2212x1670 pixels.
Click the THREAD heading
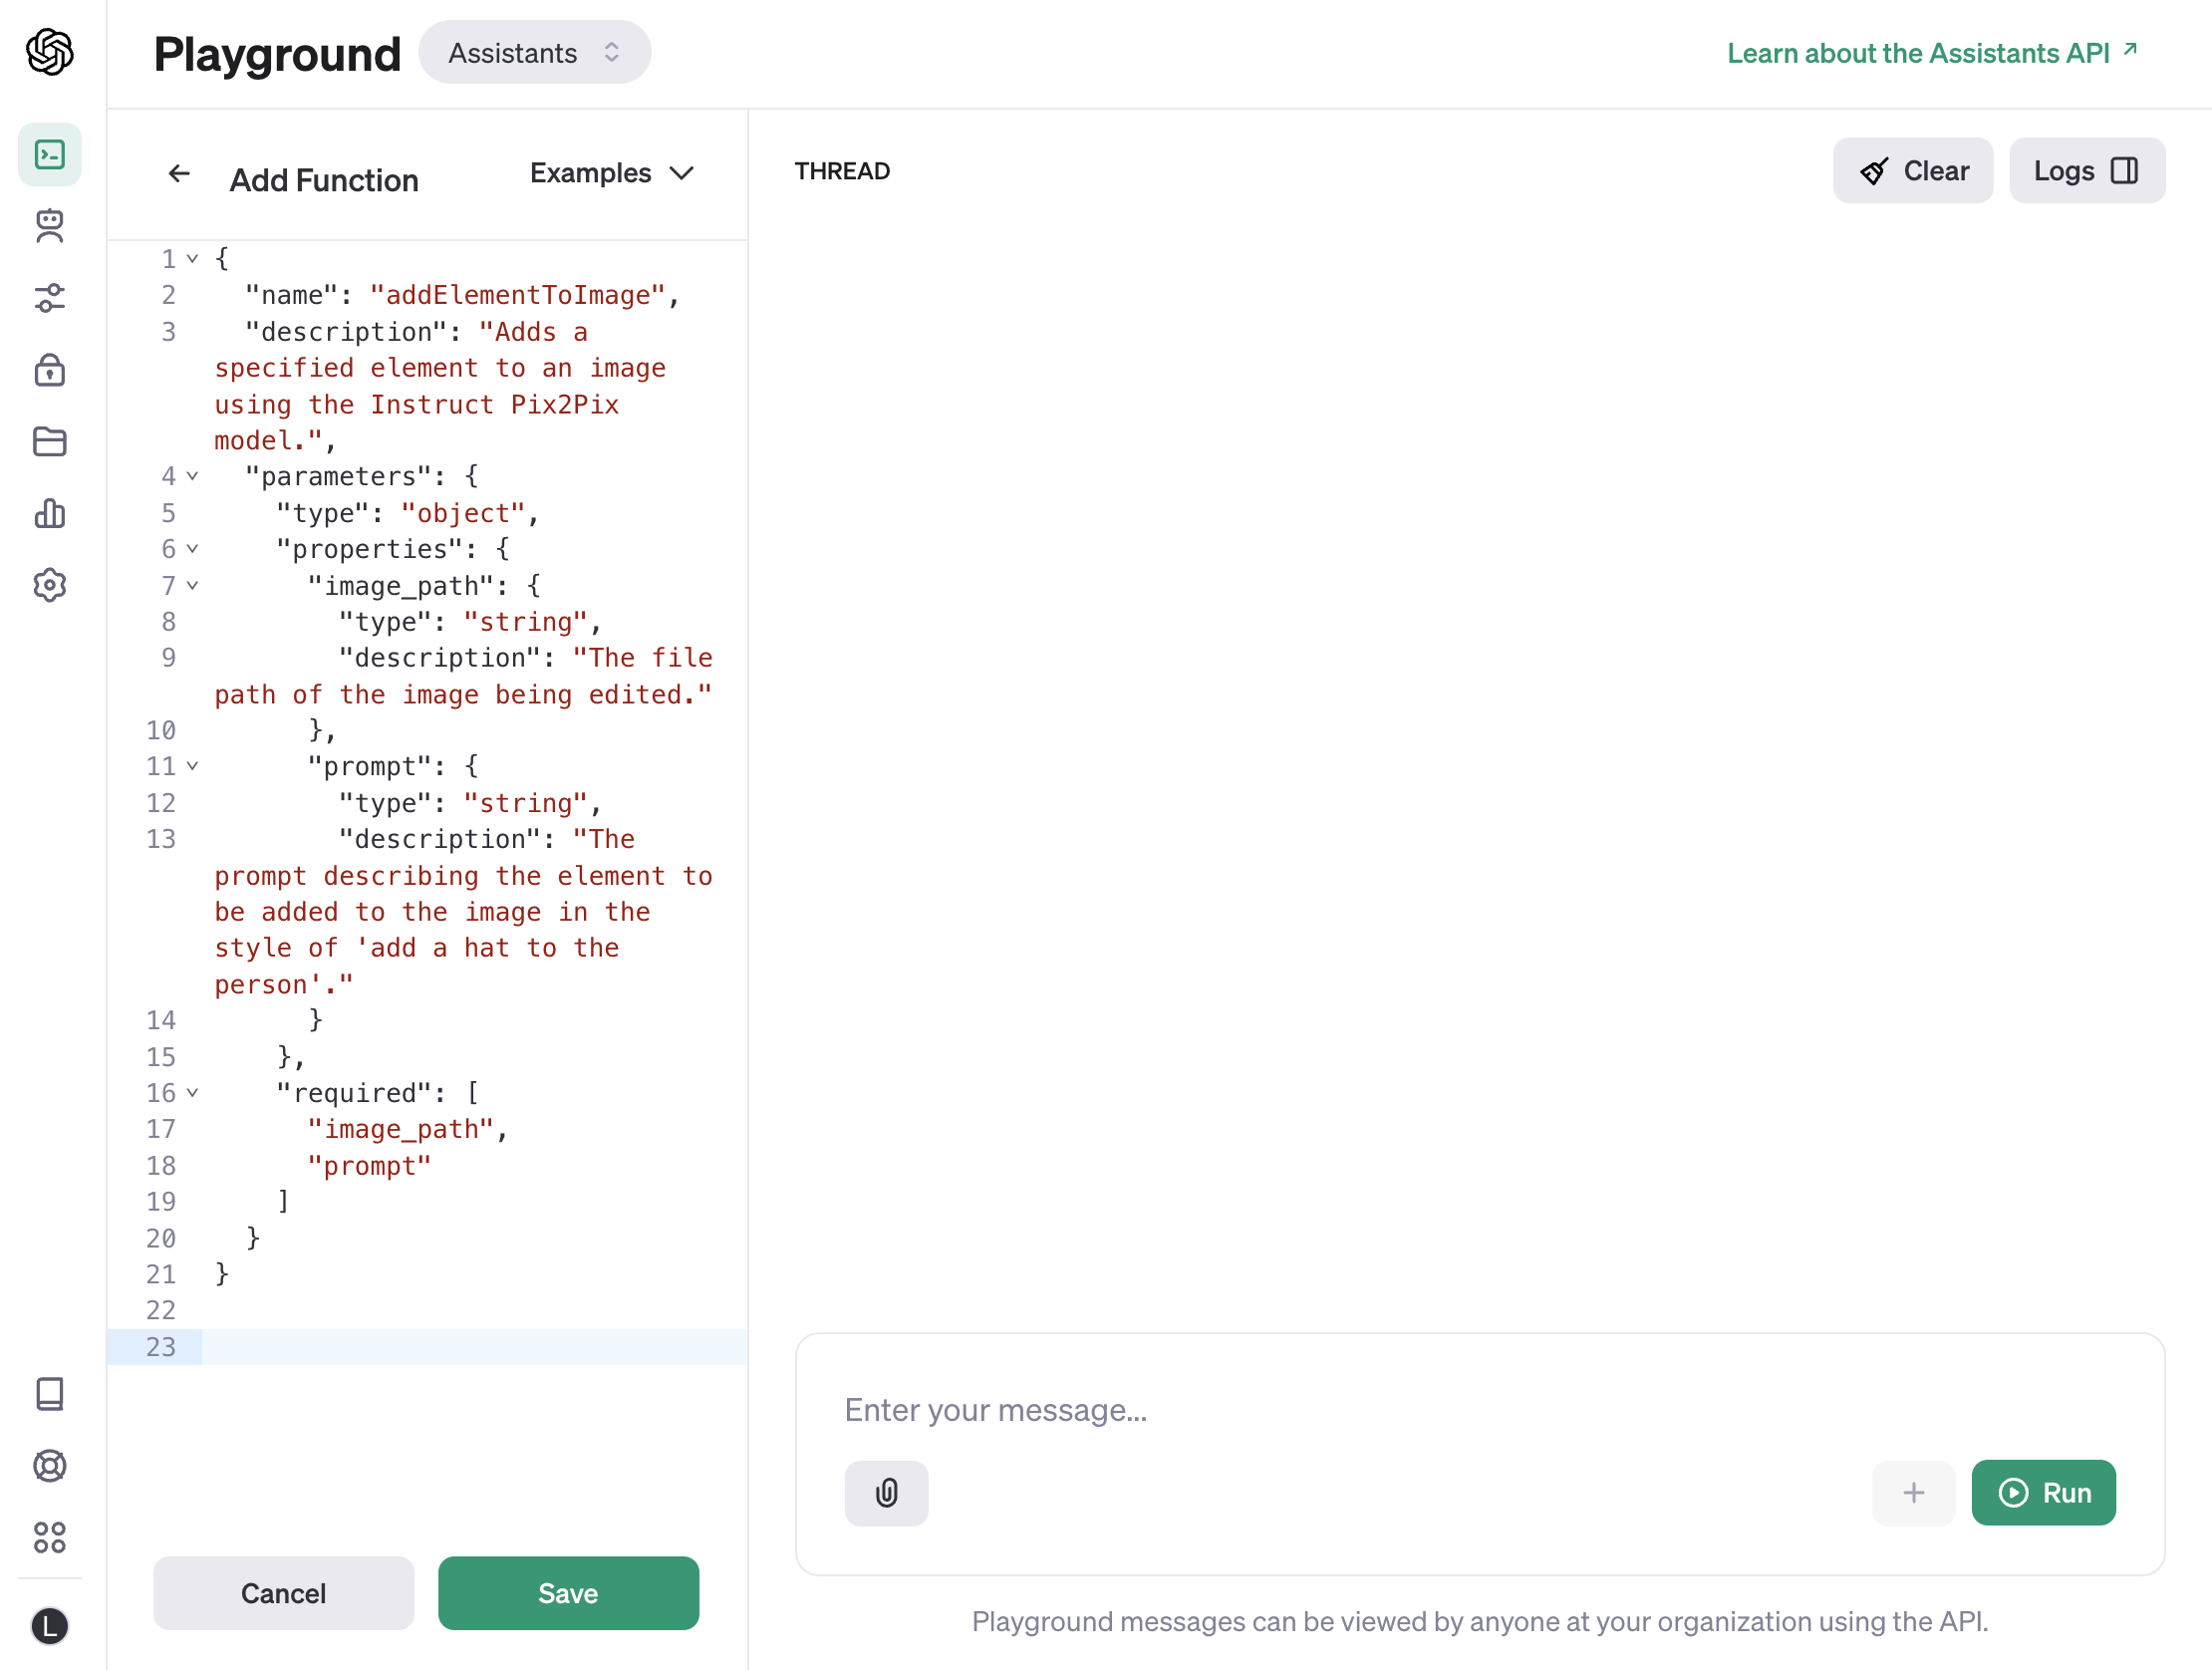(x=842, y=171)
